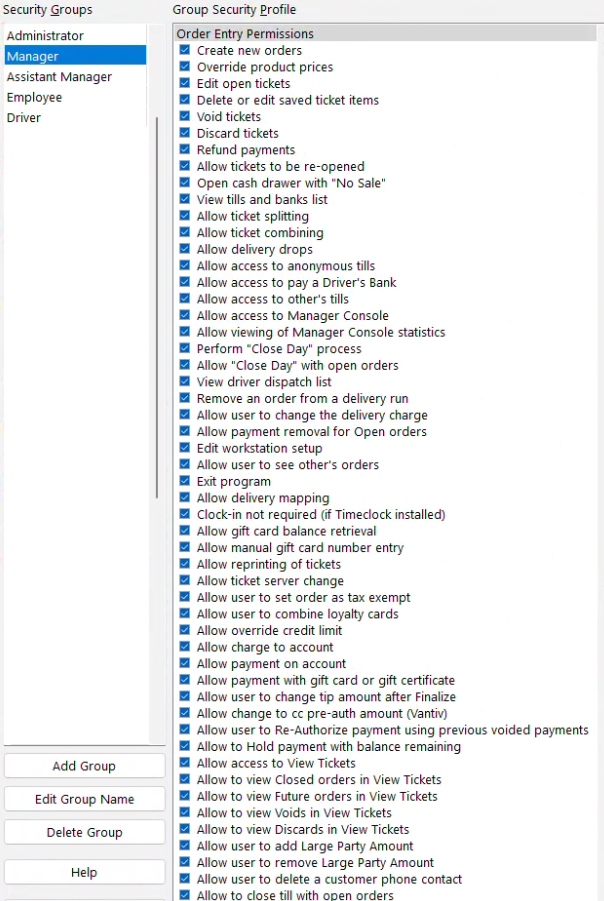
Task: Uncheck Clock-in not required option
Action: (184, 514)
